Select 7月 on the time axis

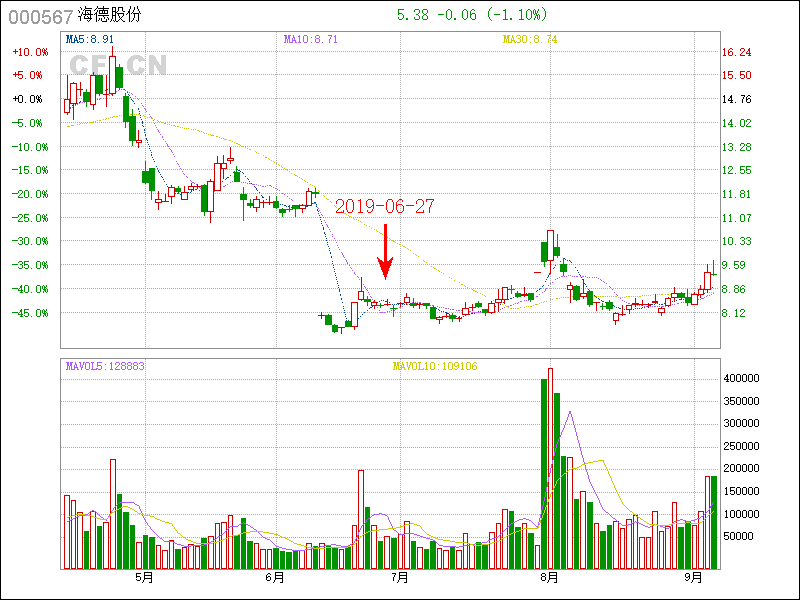click(400, 577)
